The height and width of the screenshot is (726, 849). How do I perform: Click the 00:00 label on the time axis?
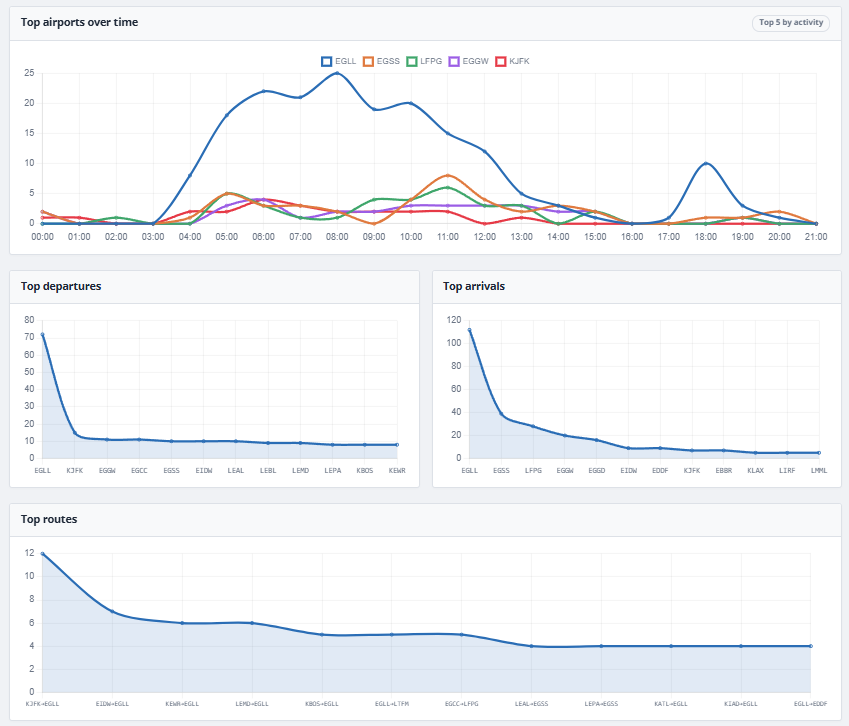click(42, 237)
